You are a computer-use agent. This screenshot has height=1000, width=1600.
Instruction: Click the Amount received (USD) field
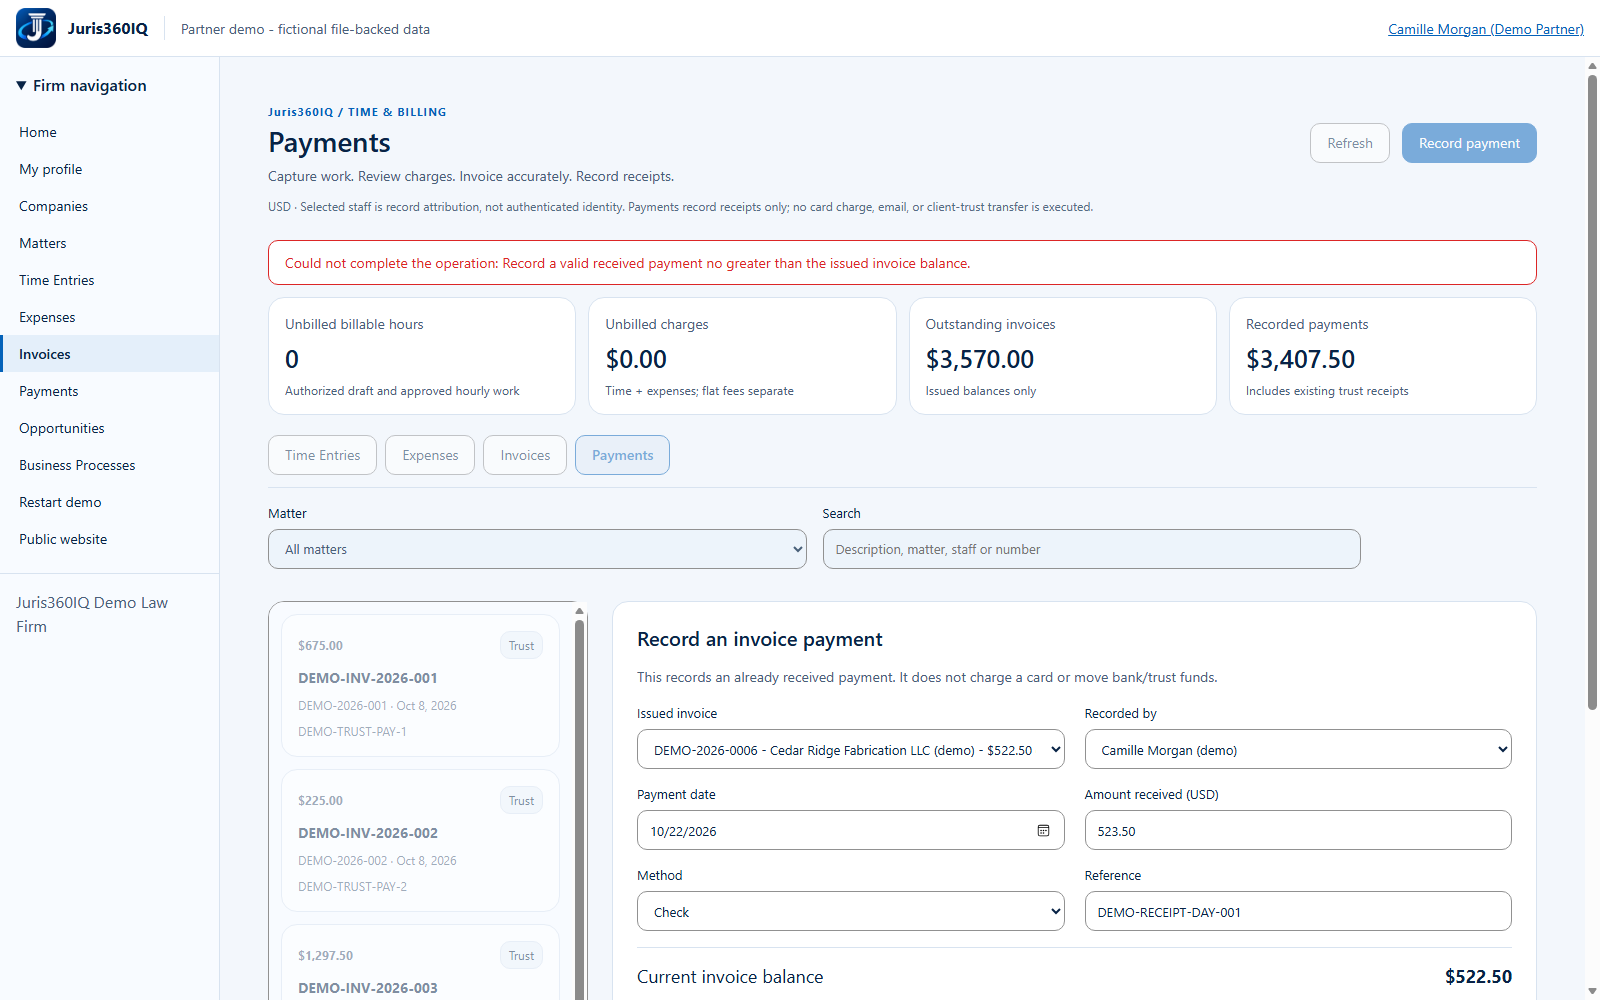(x=1298, y=831)
